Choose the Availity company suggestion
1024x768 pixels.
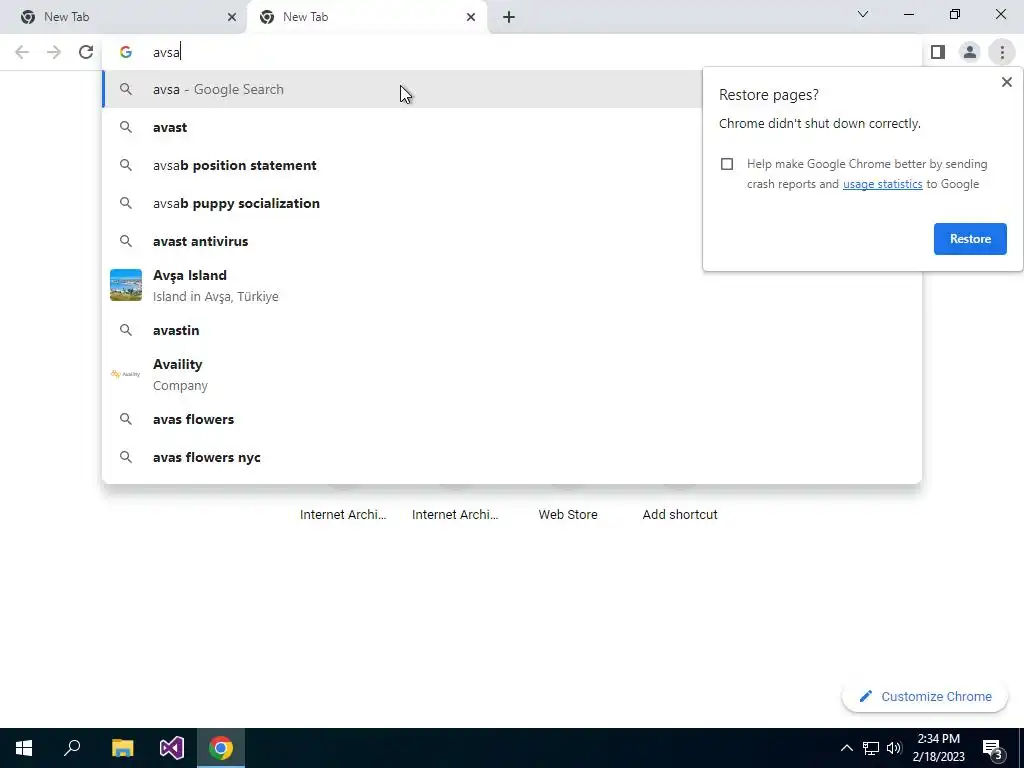pos(511,374)
